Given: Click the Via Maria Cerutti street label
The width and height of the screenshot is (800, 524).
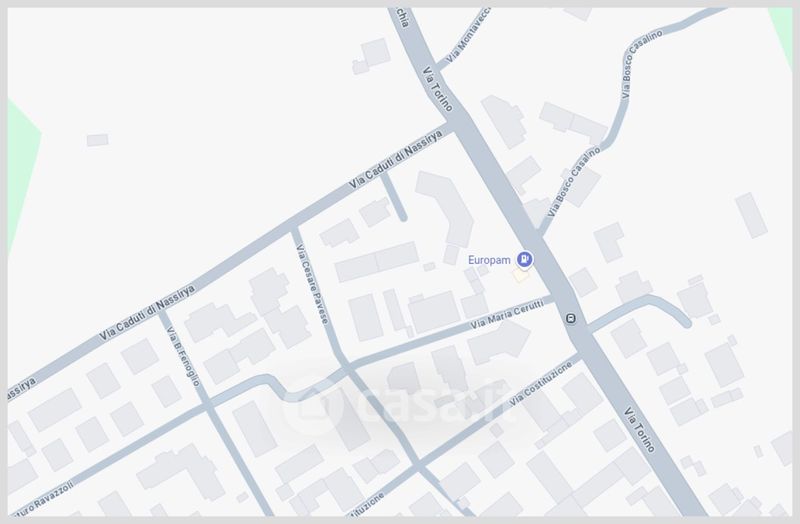Looking at the screenshot, I should point(508,315).
